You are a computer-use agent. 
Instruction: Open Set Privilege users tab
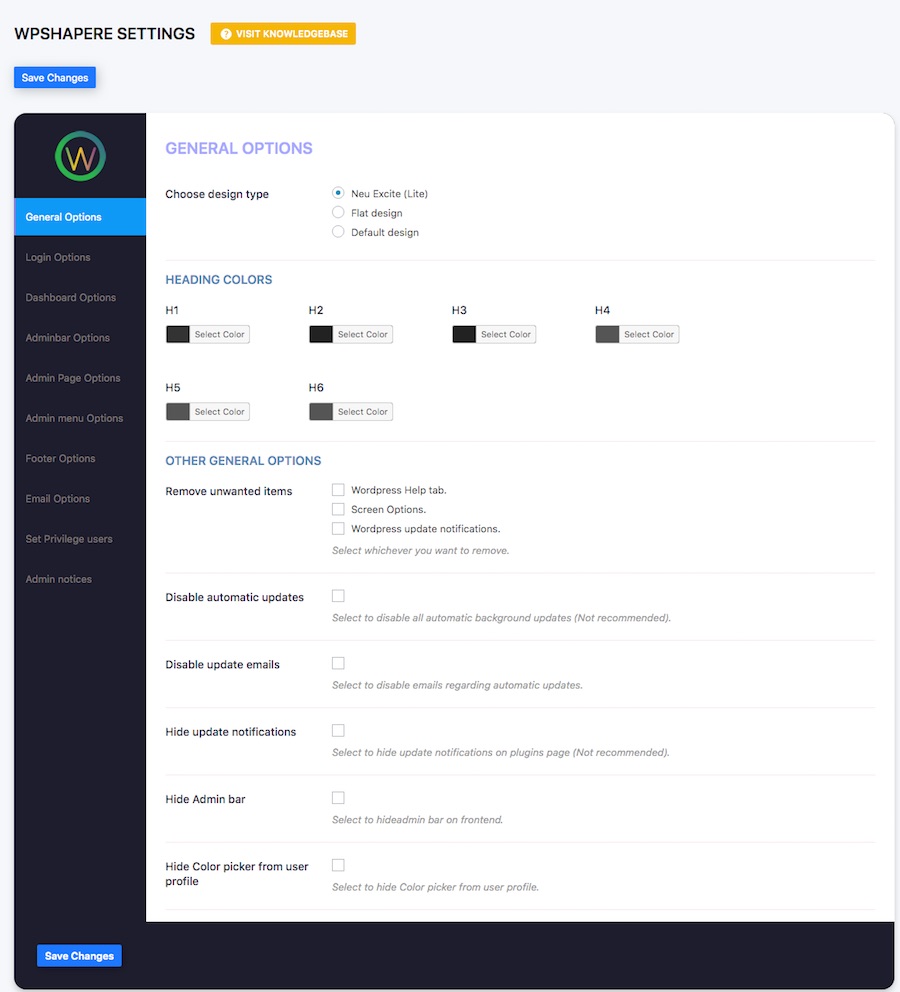pyautogui.click(x=80, y=539)
